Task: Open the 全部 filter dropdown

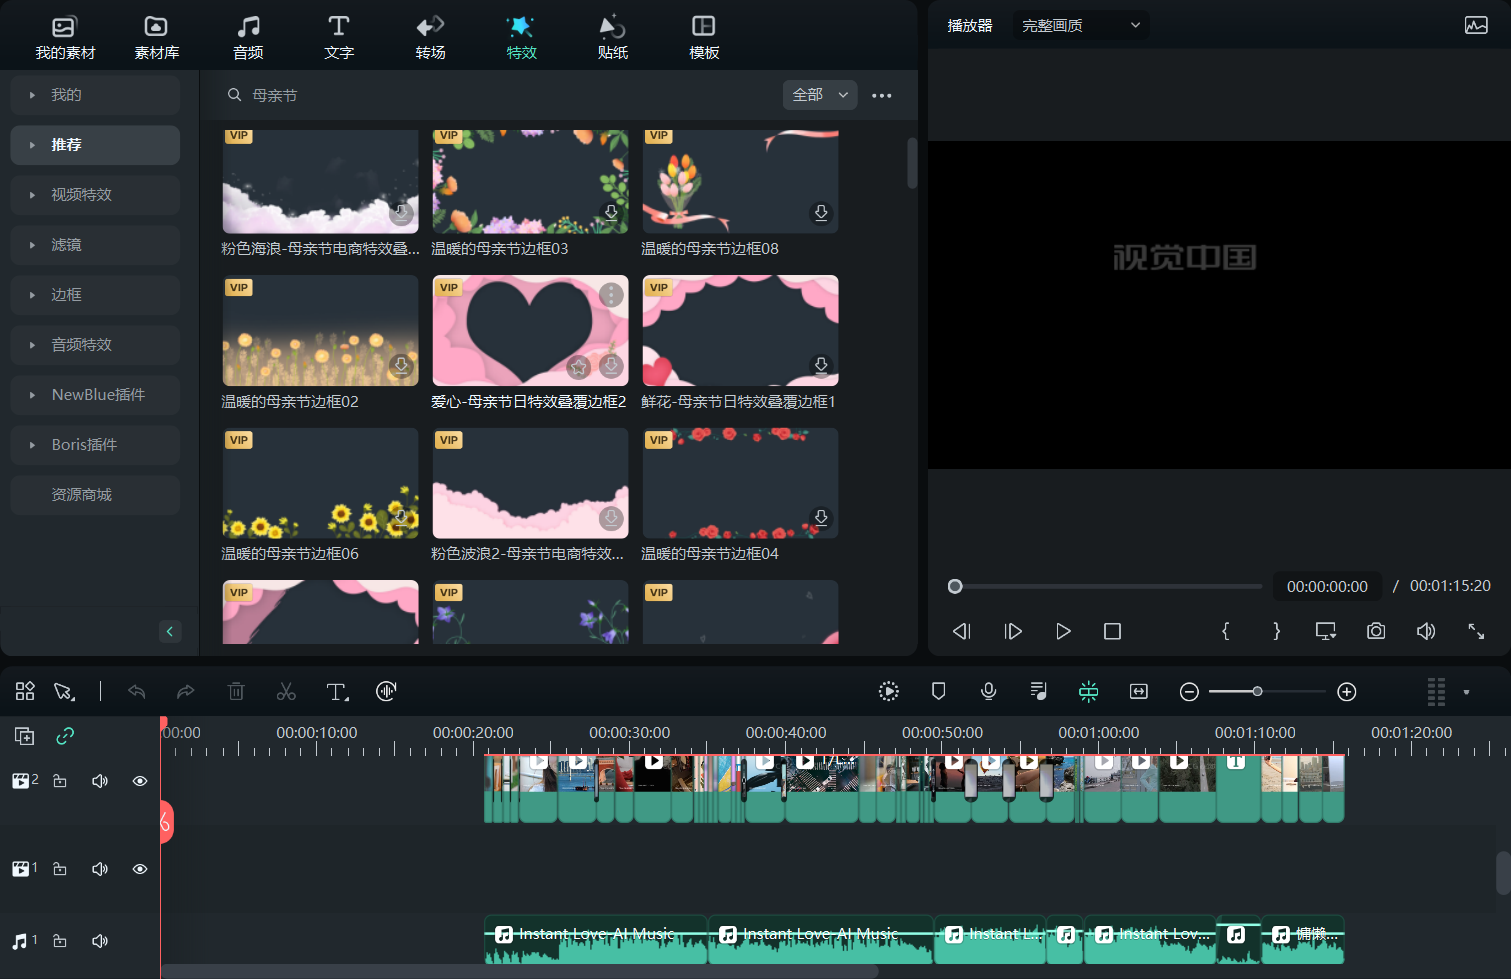Action: click(x=819, y=95)
